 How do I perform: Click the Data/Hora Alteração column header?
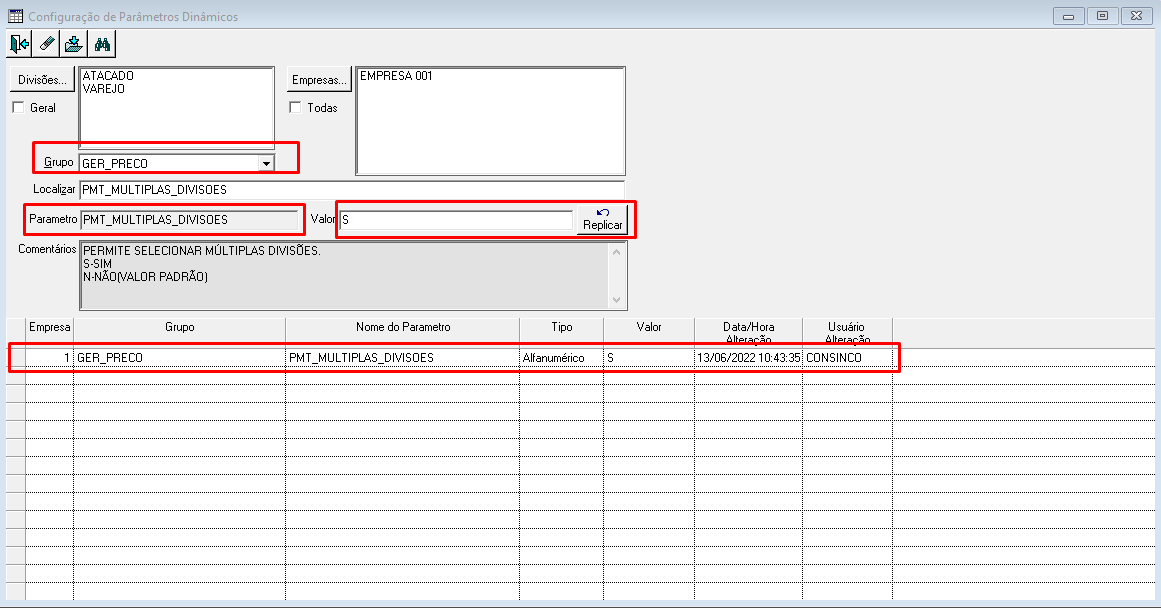point(749,331)
